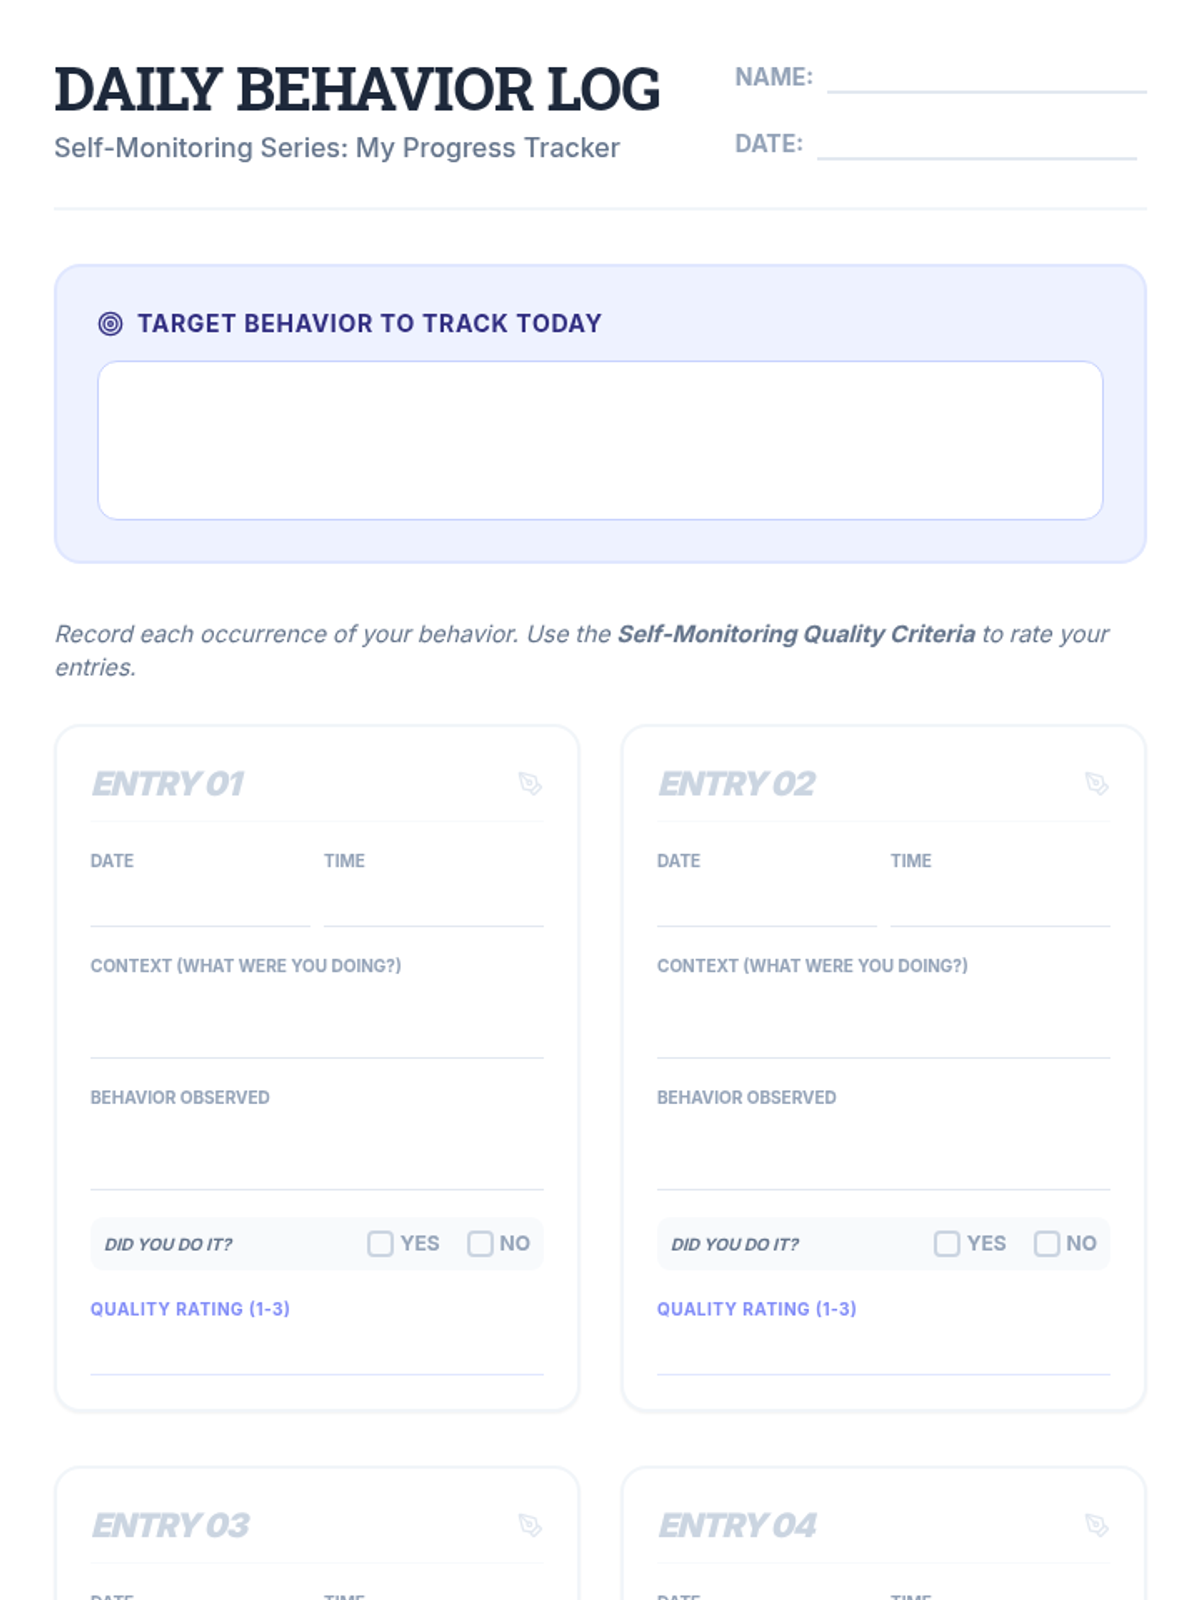This screenshot has height=1600, width=1200.
Task: Click the Date line in the header
Action: coord(976,146)
